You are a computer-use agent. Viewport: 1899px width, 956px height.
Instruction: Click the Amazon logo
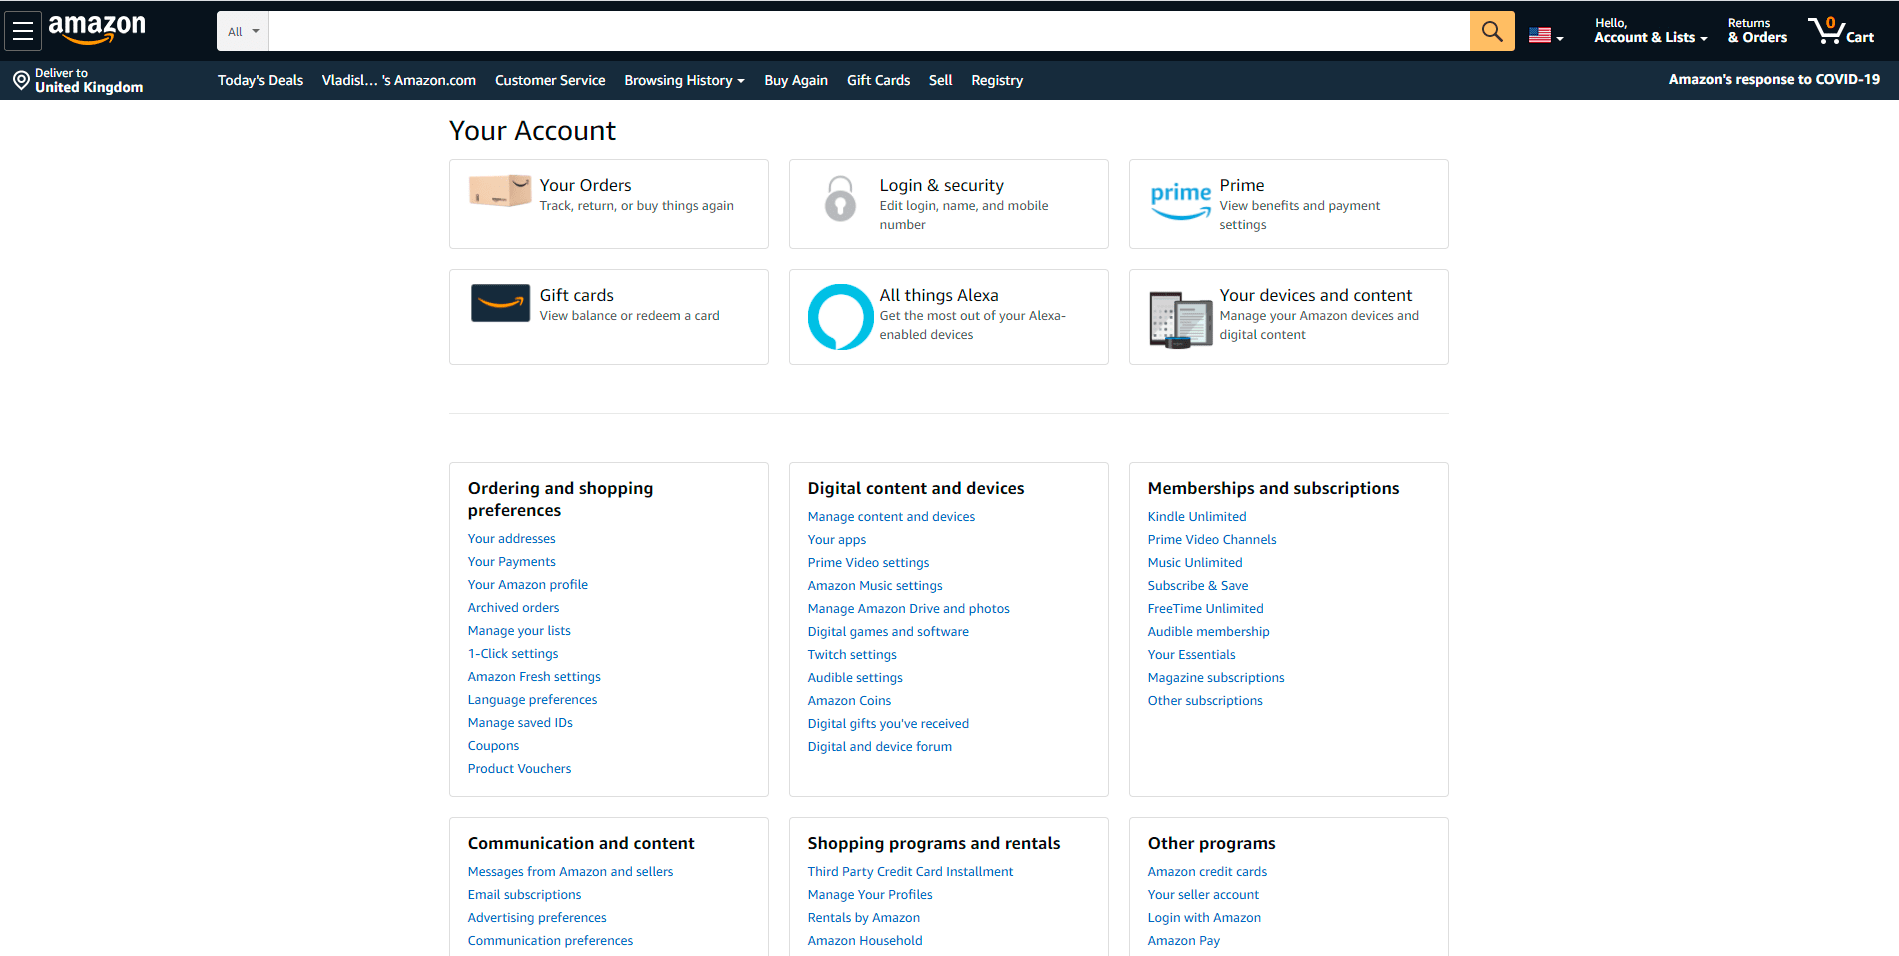click(97, 30)
